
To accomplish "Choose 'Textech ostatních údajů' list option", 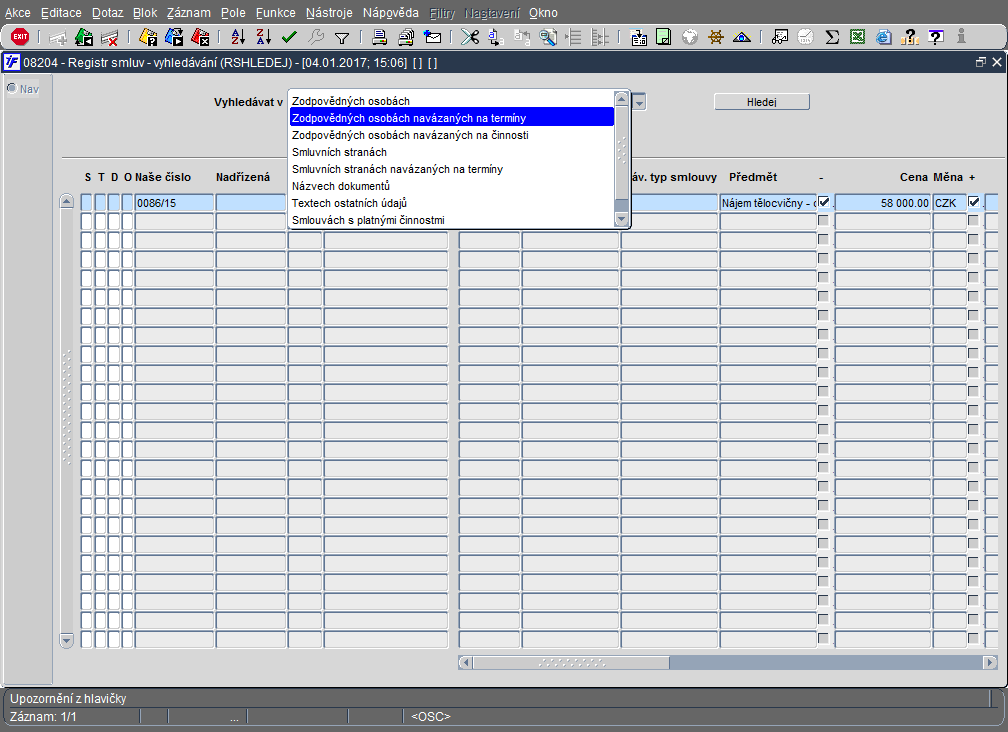I will pos(451,203).
